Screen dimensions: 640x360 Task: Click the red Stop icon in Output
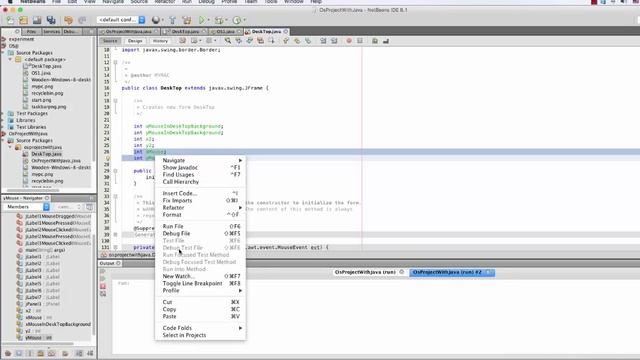pos(103,287)
